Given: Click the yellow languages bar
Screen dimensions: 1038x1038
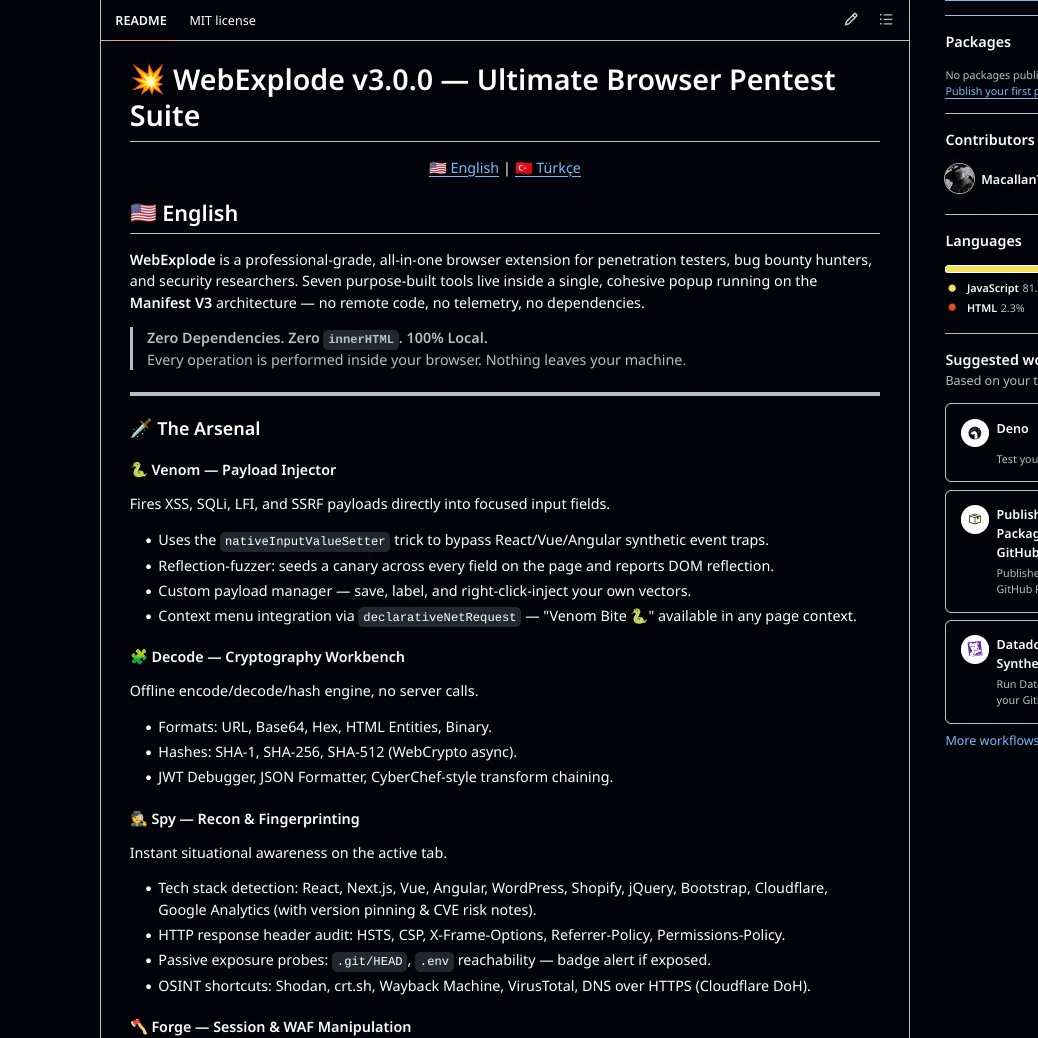Looking at the screenshot, I should point(991,269).
